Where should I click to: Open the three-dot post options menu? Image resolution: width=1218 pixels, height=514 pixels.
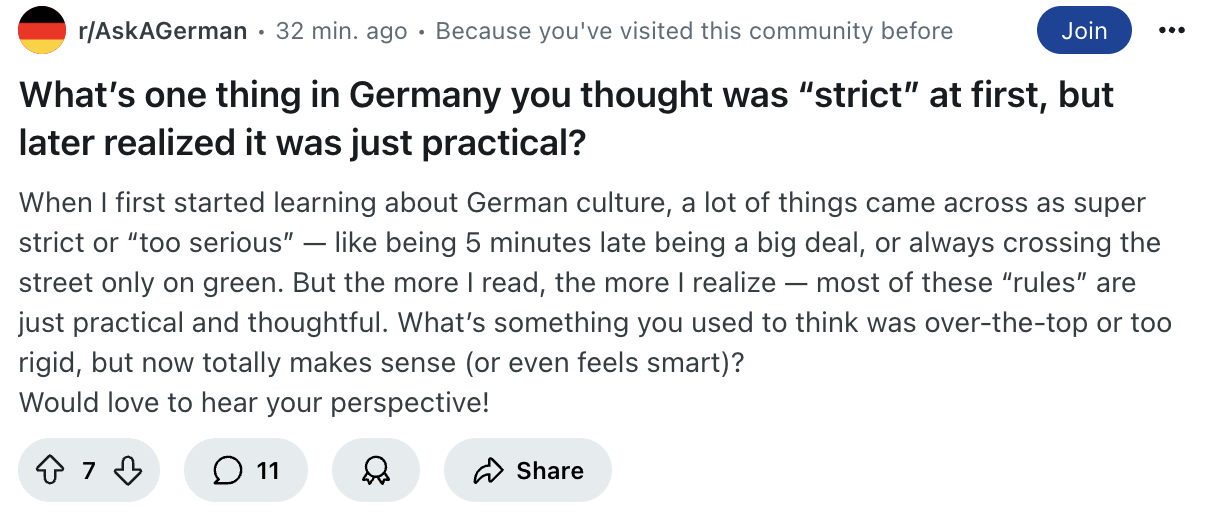pyautogui.click(x=1170, y=30)
